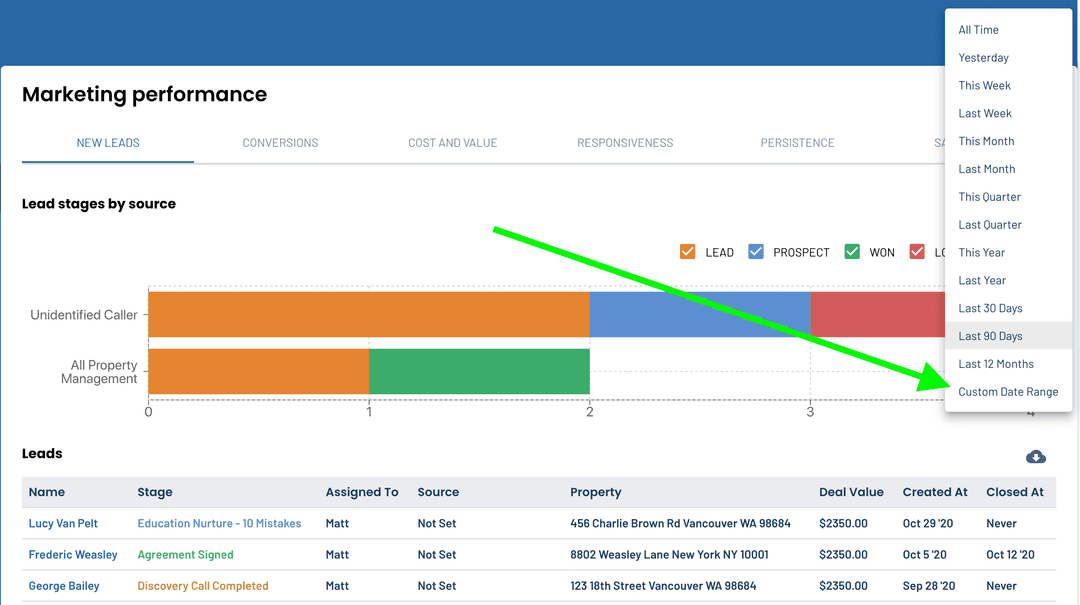Download leads using the cloud icon
This screenshot has width=1080, height=605.
pos(1036,457)
